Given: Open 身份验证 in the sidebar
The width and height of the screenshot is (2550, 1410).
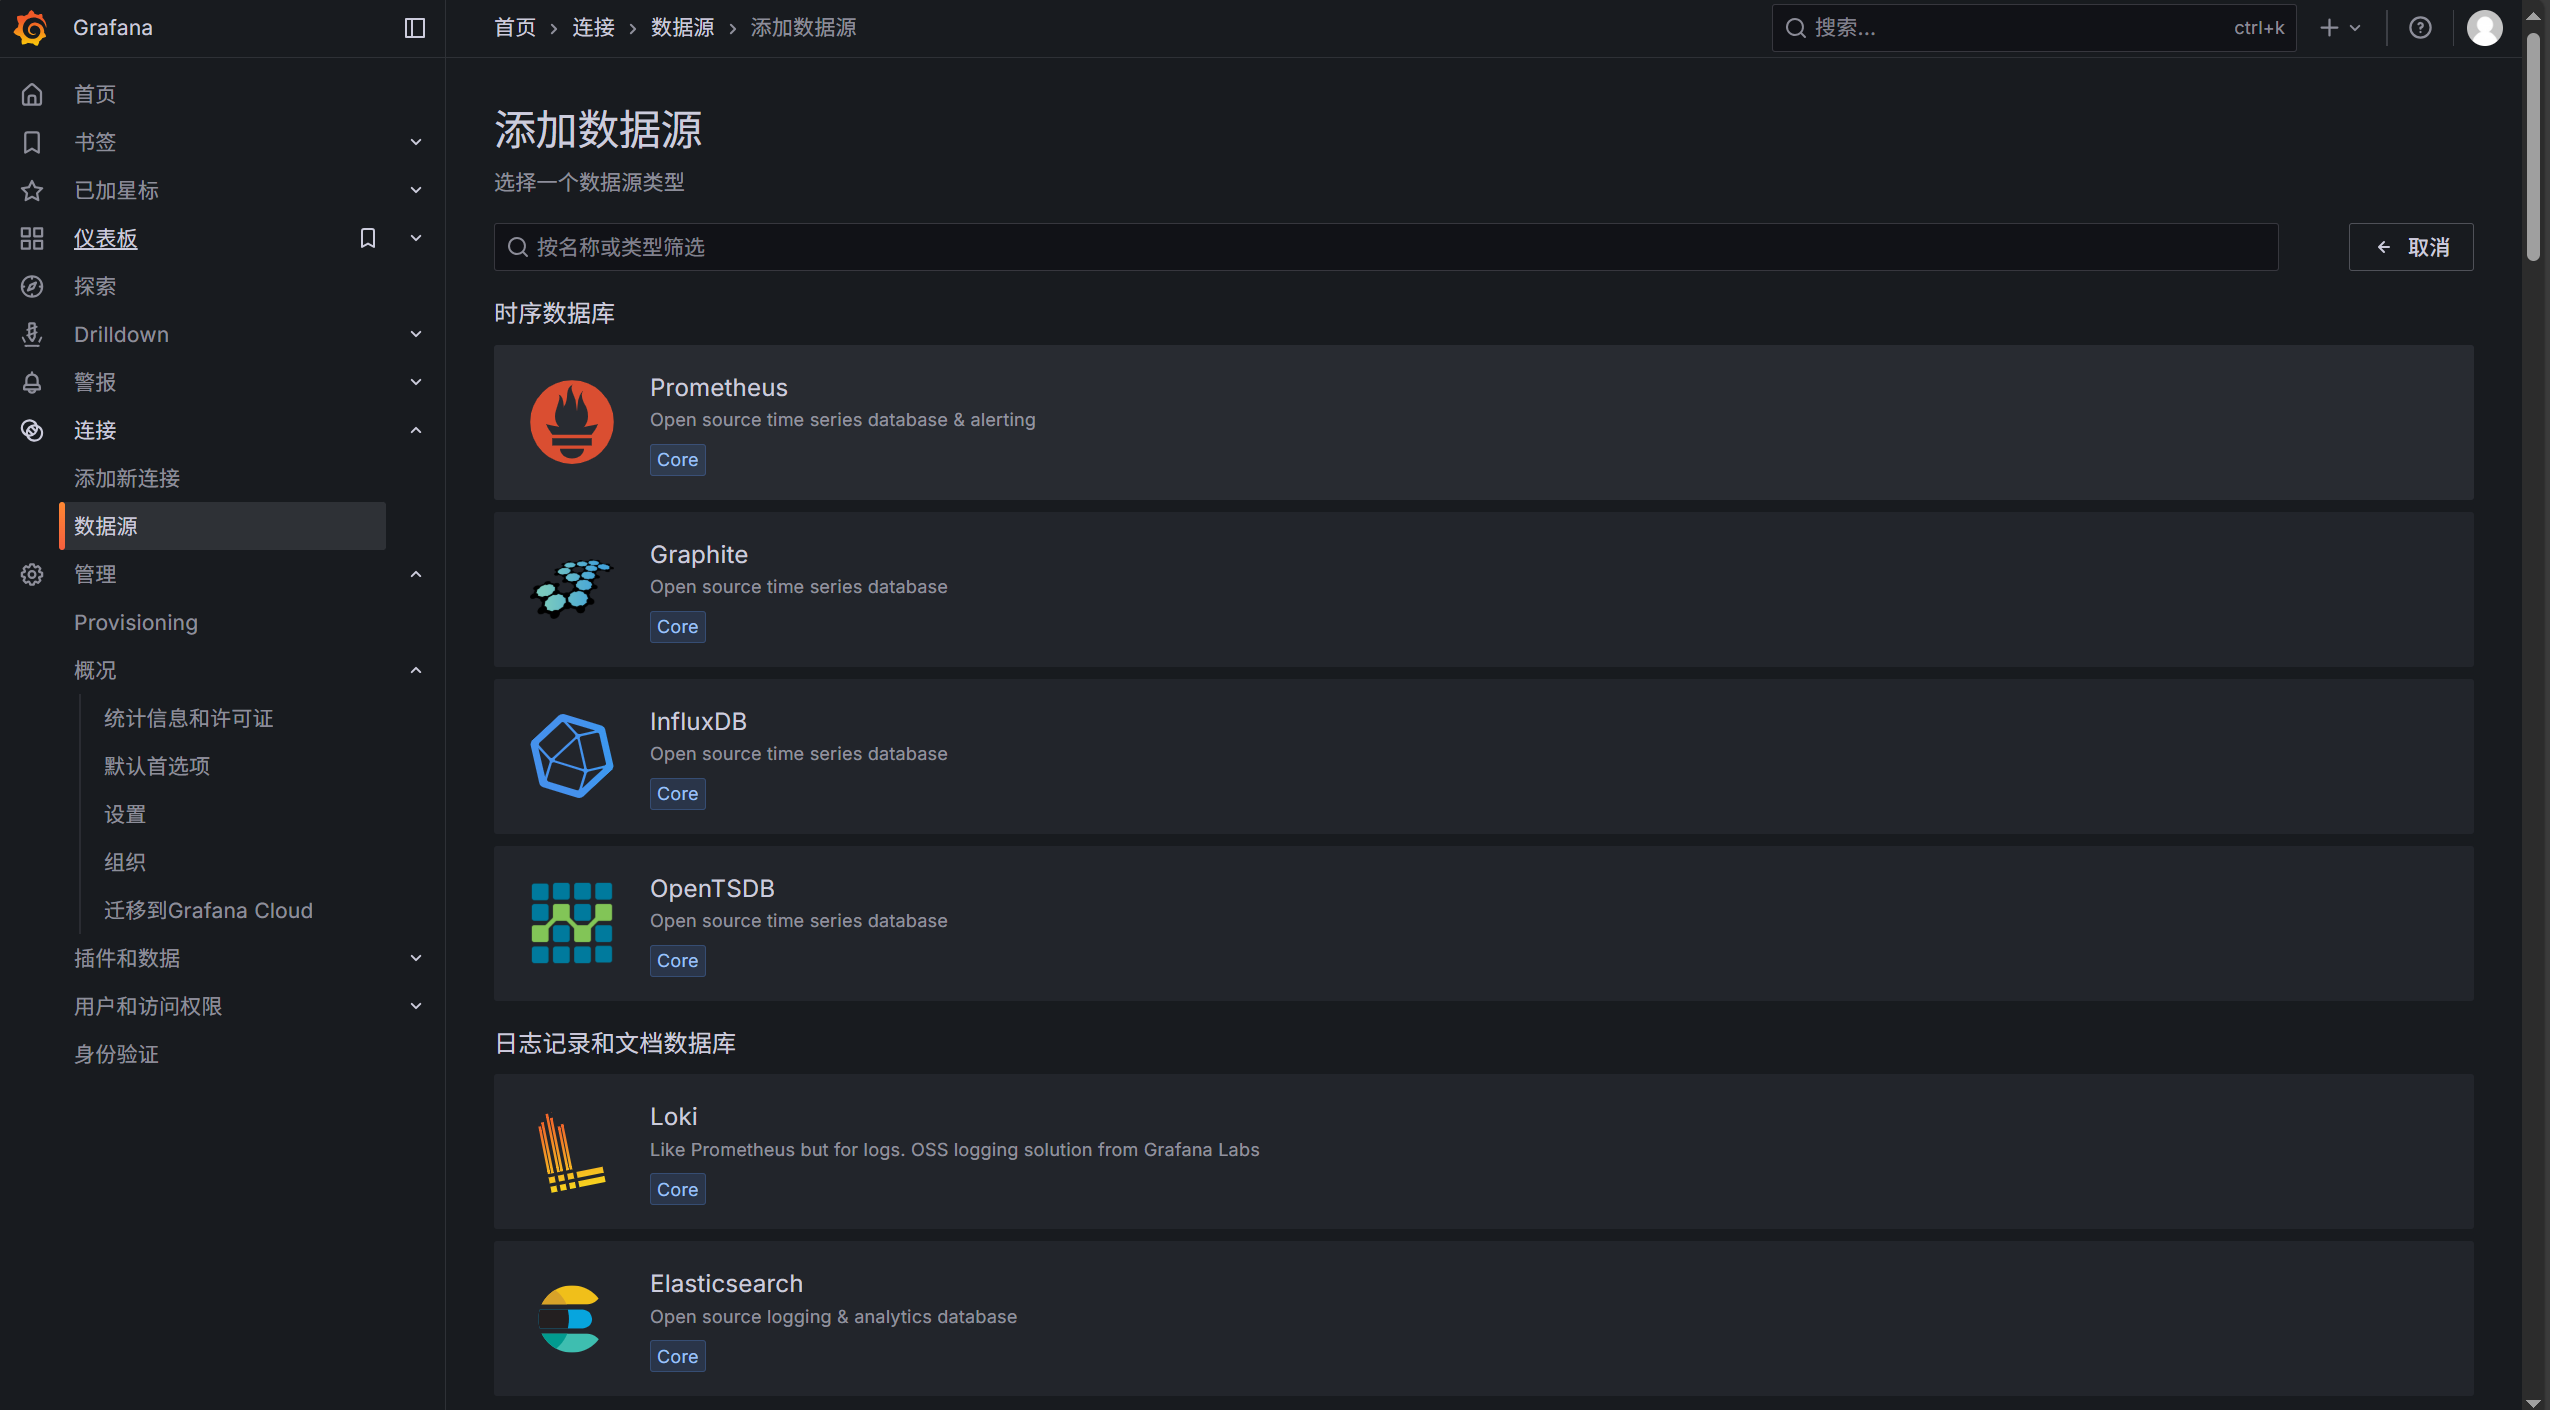Looking at the screenshot, I should click(x=116, y=1054).
